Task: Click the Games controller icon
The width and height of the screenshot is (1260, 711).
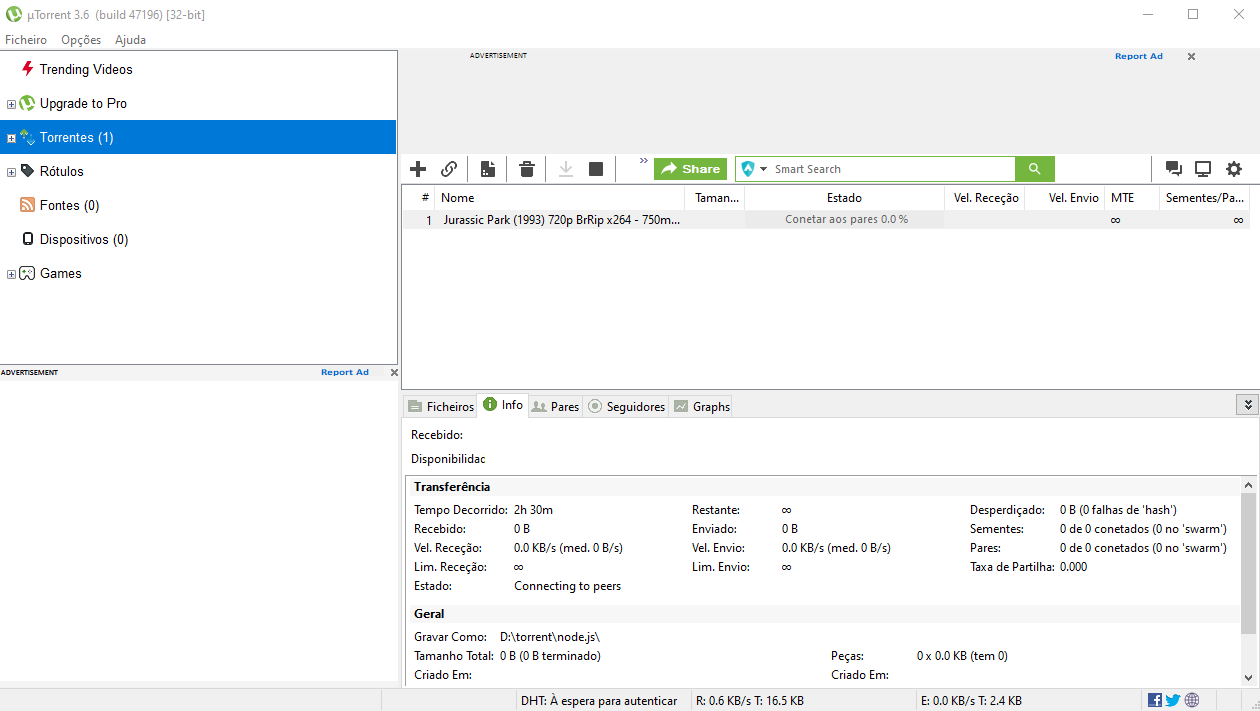Action: (28, 273)
